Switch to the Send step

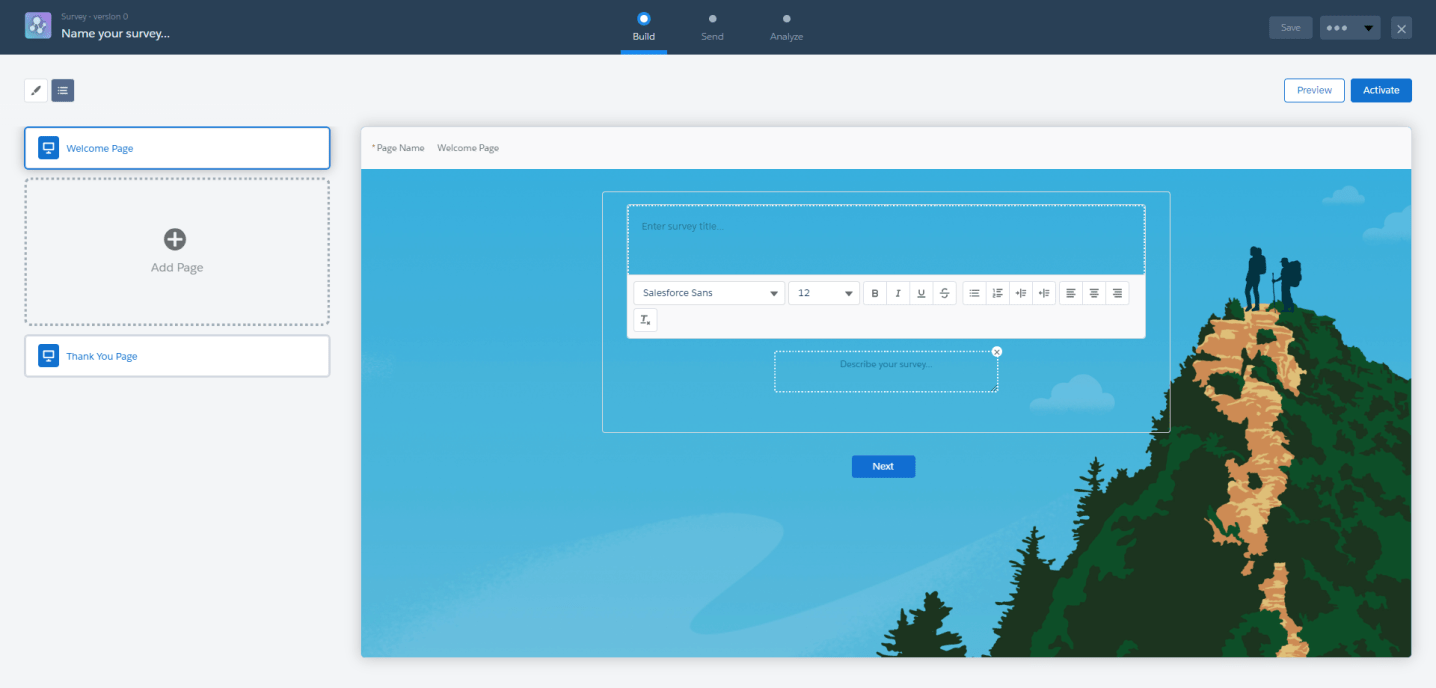click(712, 27)
